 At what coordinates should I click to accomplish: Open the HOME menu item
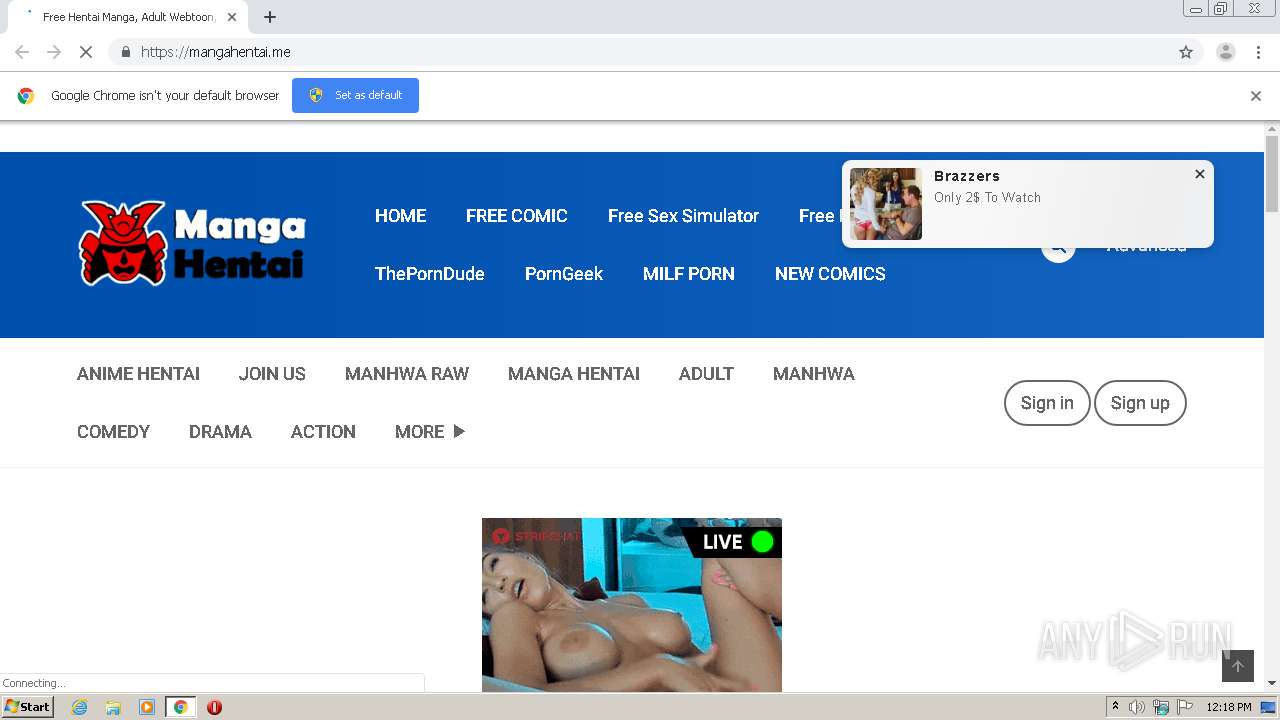point(400,216)
